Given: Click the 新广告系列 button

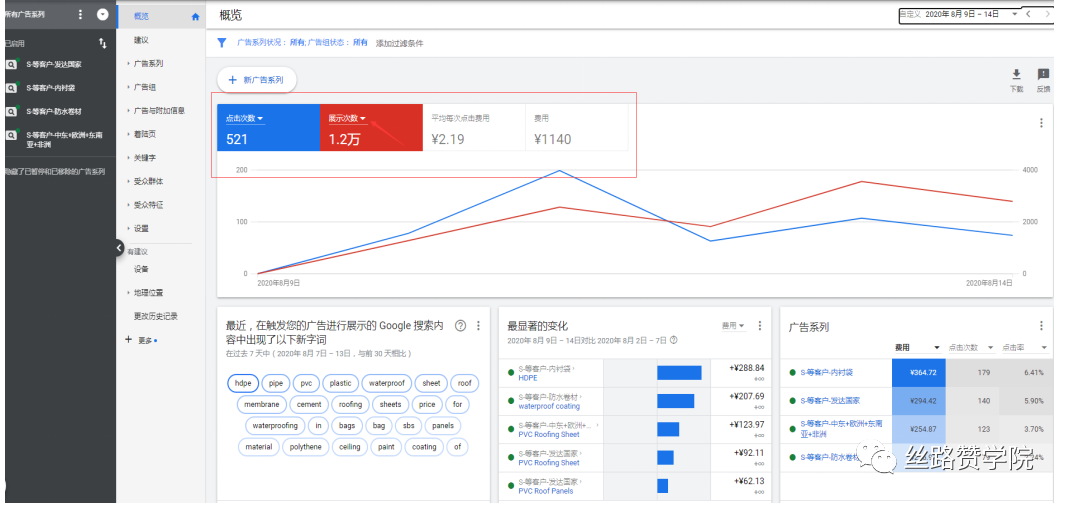Looking at the screenshot, I should [257, 80].
